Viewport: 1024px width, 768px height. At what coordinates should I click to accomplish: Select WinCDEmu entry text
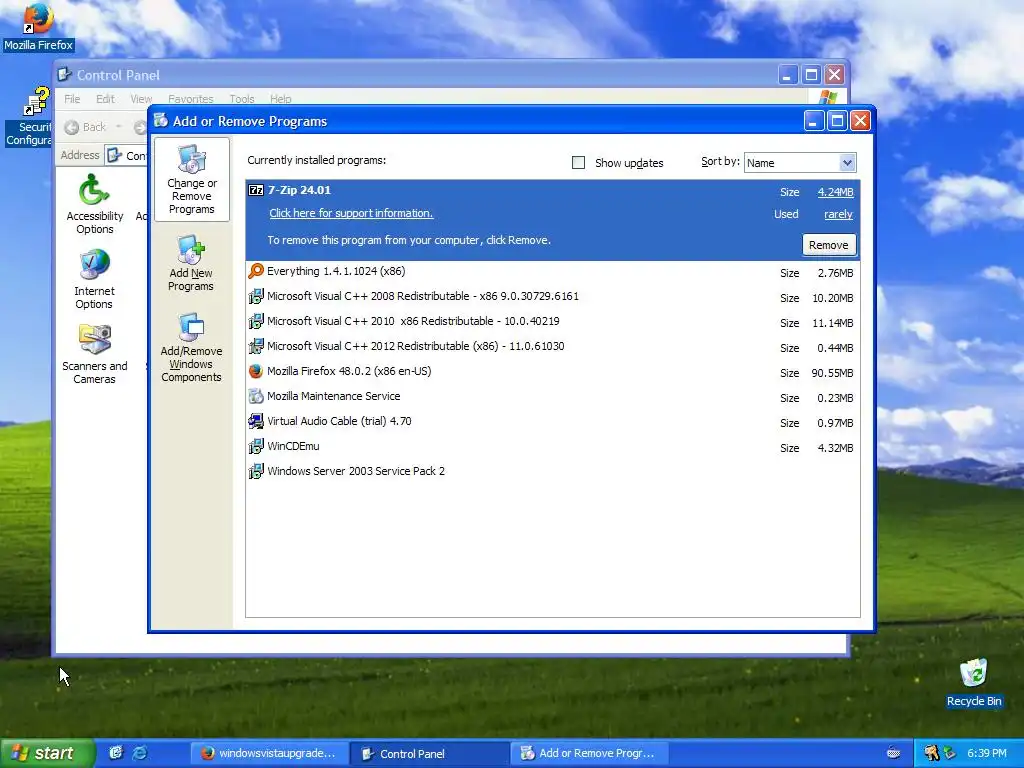[x=293, y=447]
